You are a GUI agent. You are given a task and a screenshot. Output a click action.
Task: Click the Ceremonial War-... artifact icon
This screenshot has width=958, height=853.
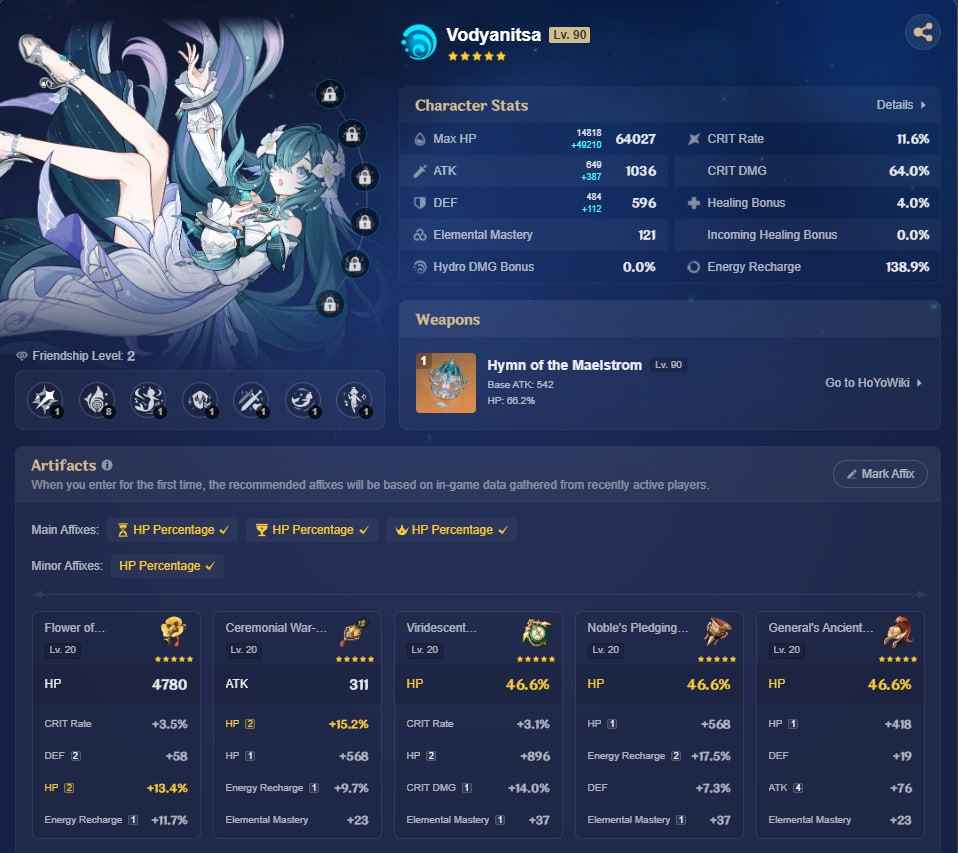pos(354,631)
